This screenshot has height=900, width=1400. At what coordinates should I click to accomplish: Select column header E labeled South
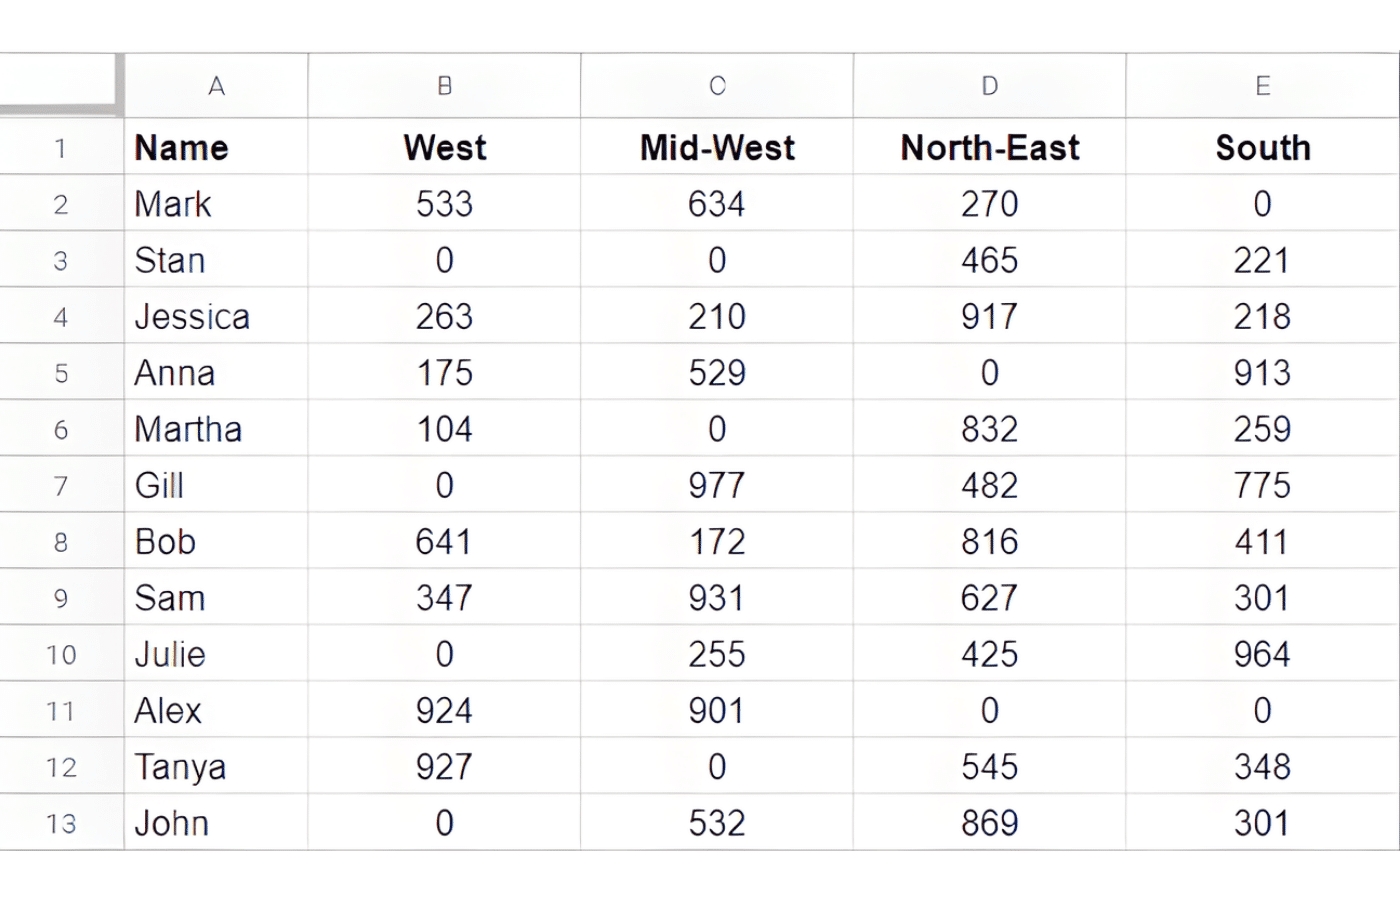(1262, 86)
